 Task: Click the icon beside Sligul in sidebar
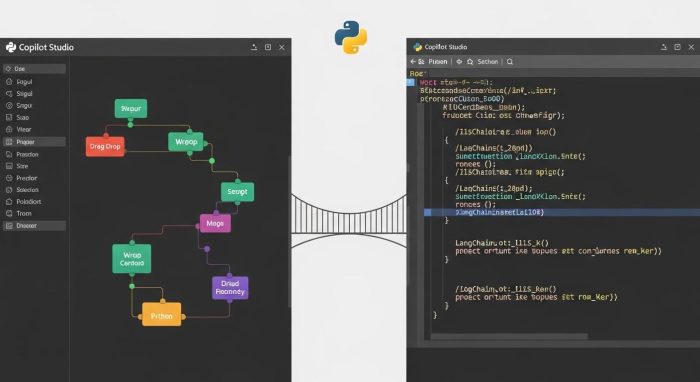[9, 94]
